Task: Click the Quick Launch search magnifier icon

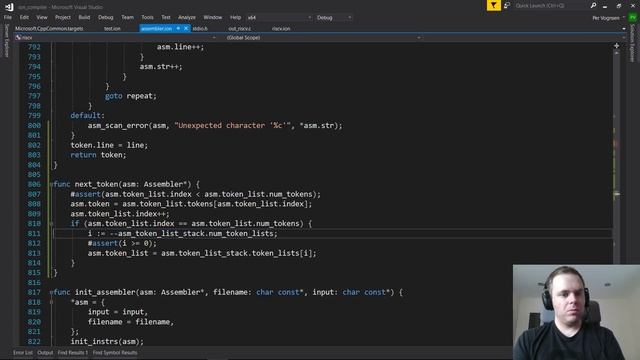Action: 593,5
